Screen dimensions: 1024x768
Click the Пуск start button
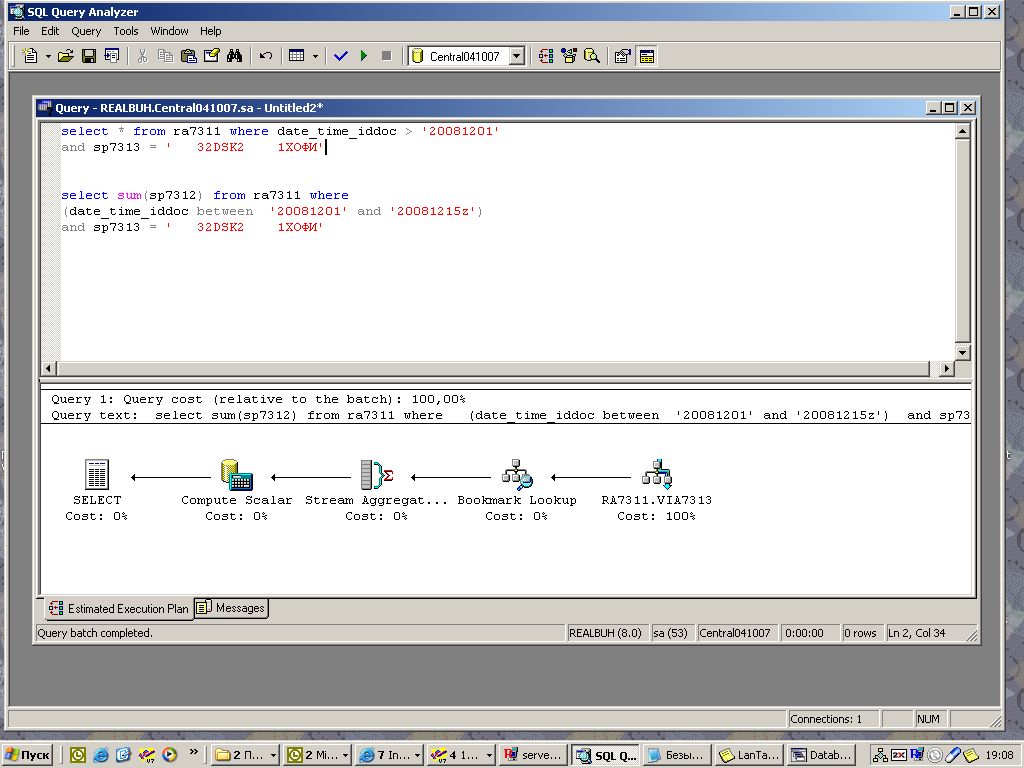pyautogui.click(x=28, y=755)
